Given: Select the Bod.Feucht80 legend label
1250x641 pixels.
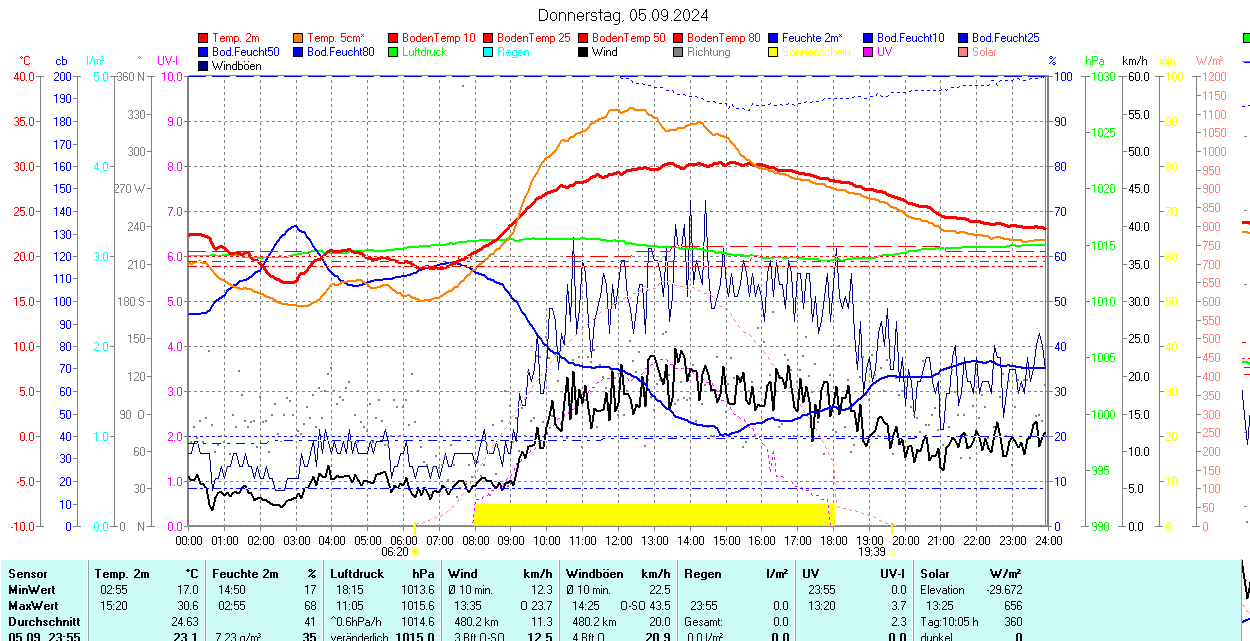Looking at the screenshot, I should [x=340, y=52].
